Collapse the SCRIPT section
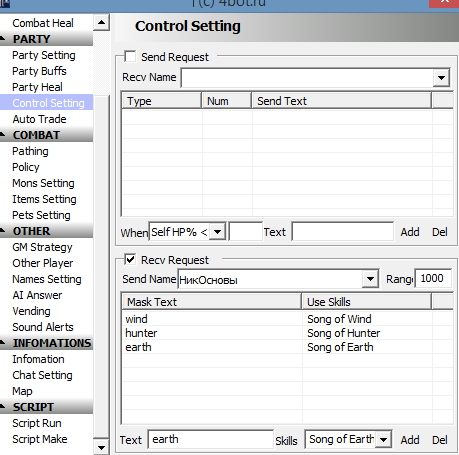Image resolution: width=459 pixels, height=455 pixels. tap(46, 407)
